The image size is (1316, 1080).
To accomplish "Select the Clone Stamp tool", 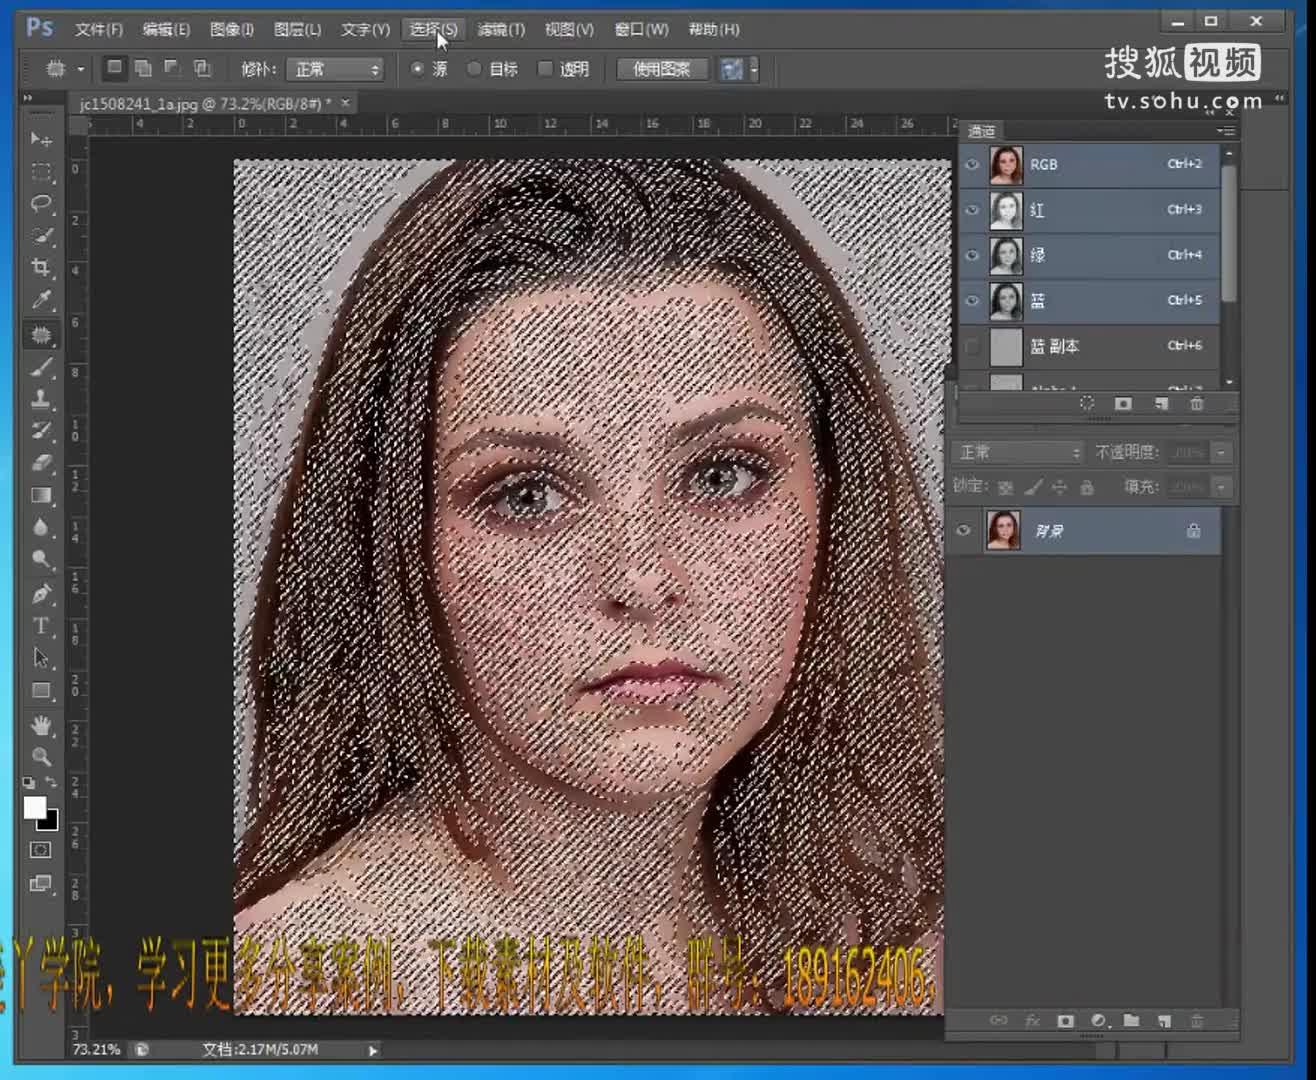I will (41, 397).
